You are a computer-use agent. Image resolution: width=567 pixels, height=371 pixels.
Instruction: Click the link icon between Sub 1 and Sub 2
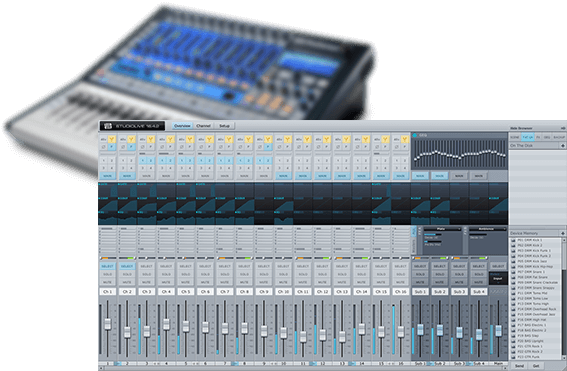click(x=430, y=363)
